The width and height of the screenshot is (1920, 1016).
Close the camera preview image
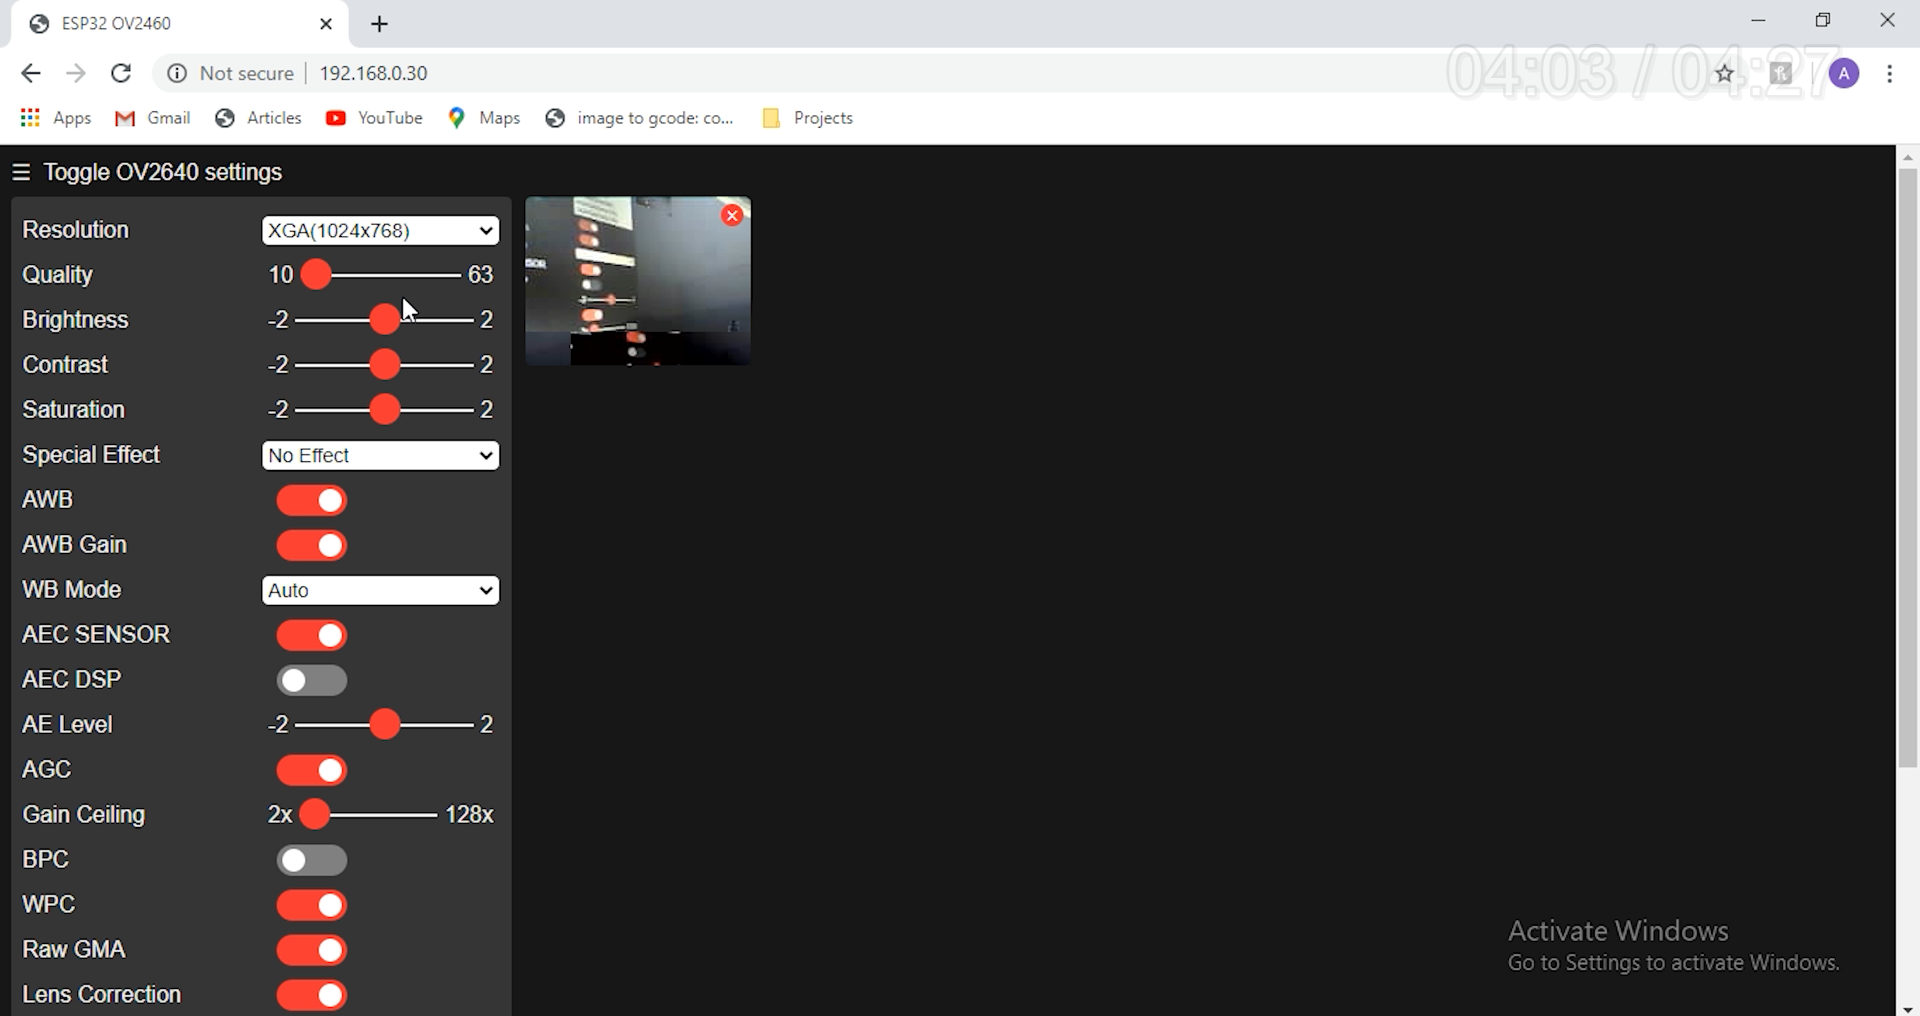pyautogui.click(x=733, y=215)
